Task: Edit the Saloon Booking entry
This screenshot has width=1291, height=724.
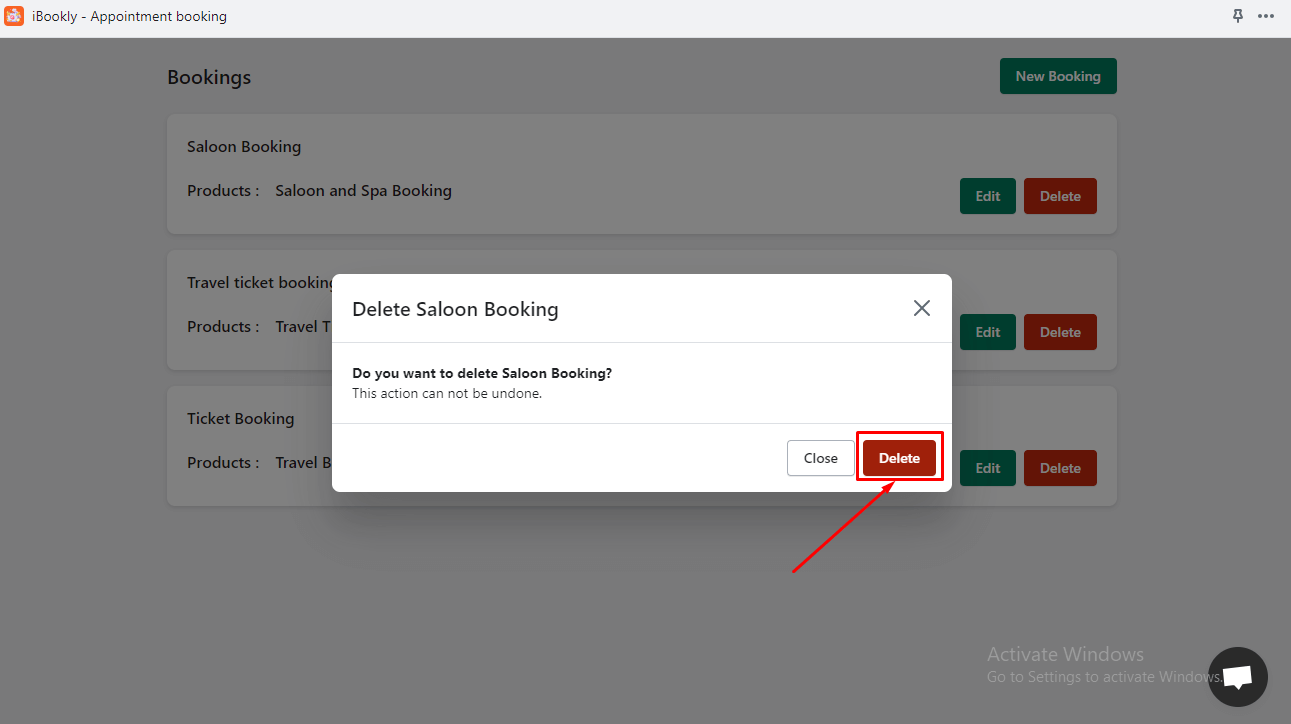Action: [987, 196]
